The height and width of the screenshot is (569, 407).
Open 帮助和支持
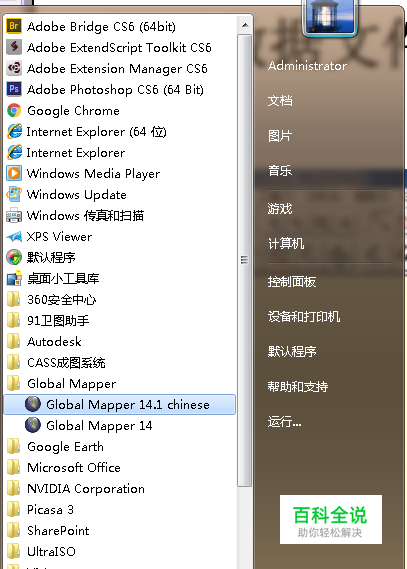pos(298,386)
